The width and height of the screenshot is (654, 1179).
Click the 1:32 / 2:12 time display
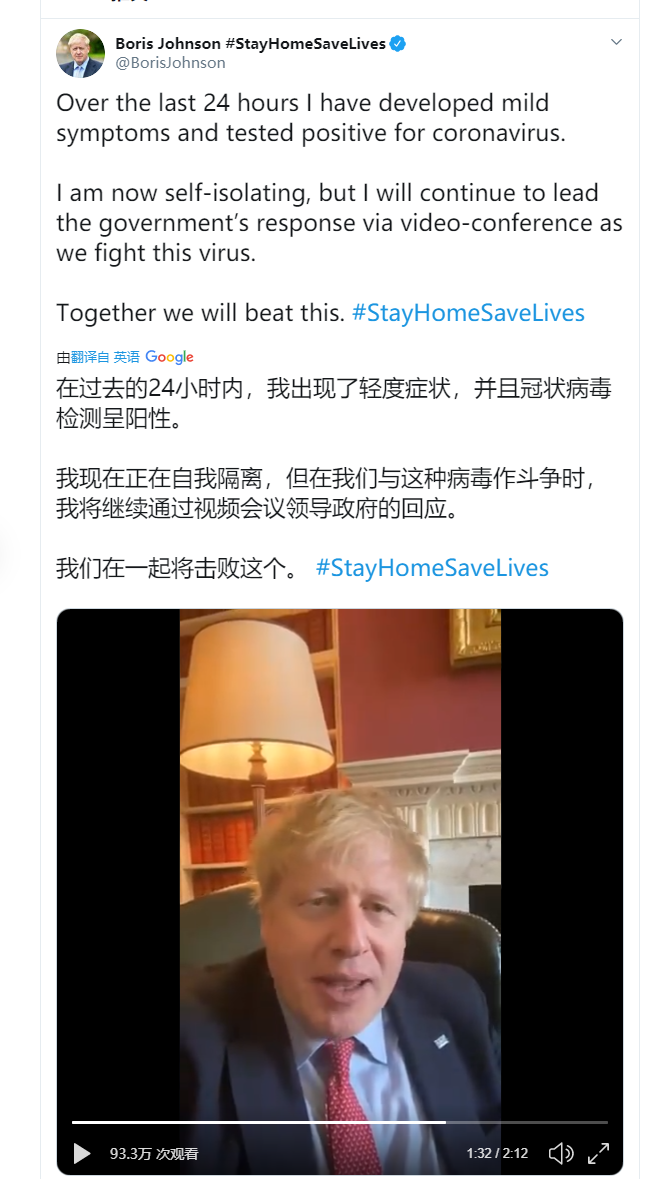point(497,1153)
